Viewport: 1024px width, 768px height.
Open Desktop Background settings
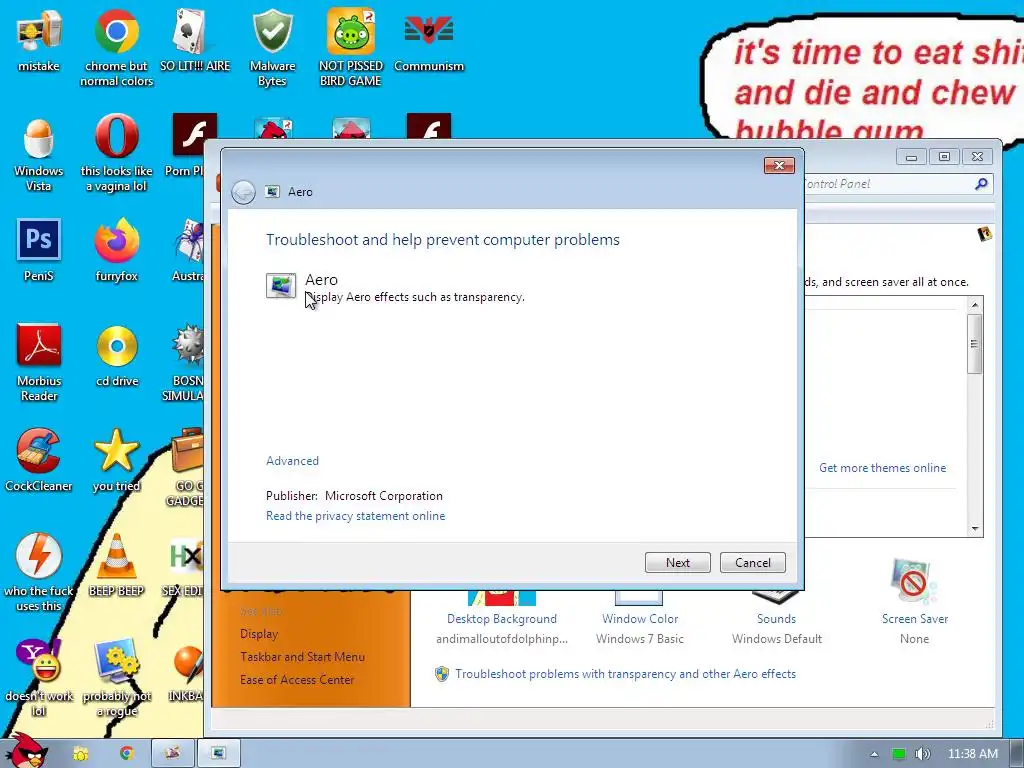click(x=502, y=618)
